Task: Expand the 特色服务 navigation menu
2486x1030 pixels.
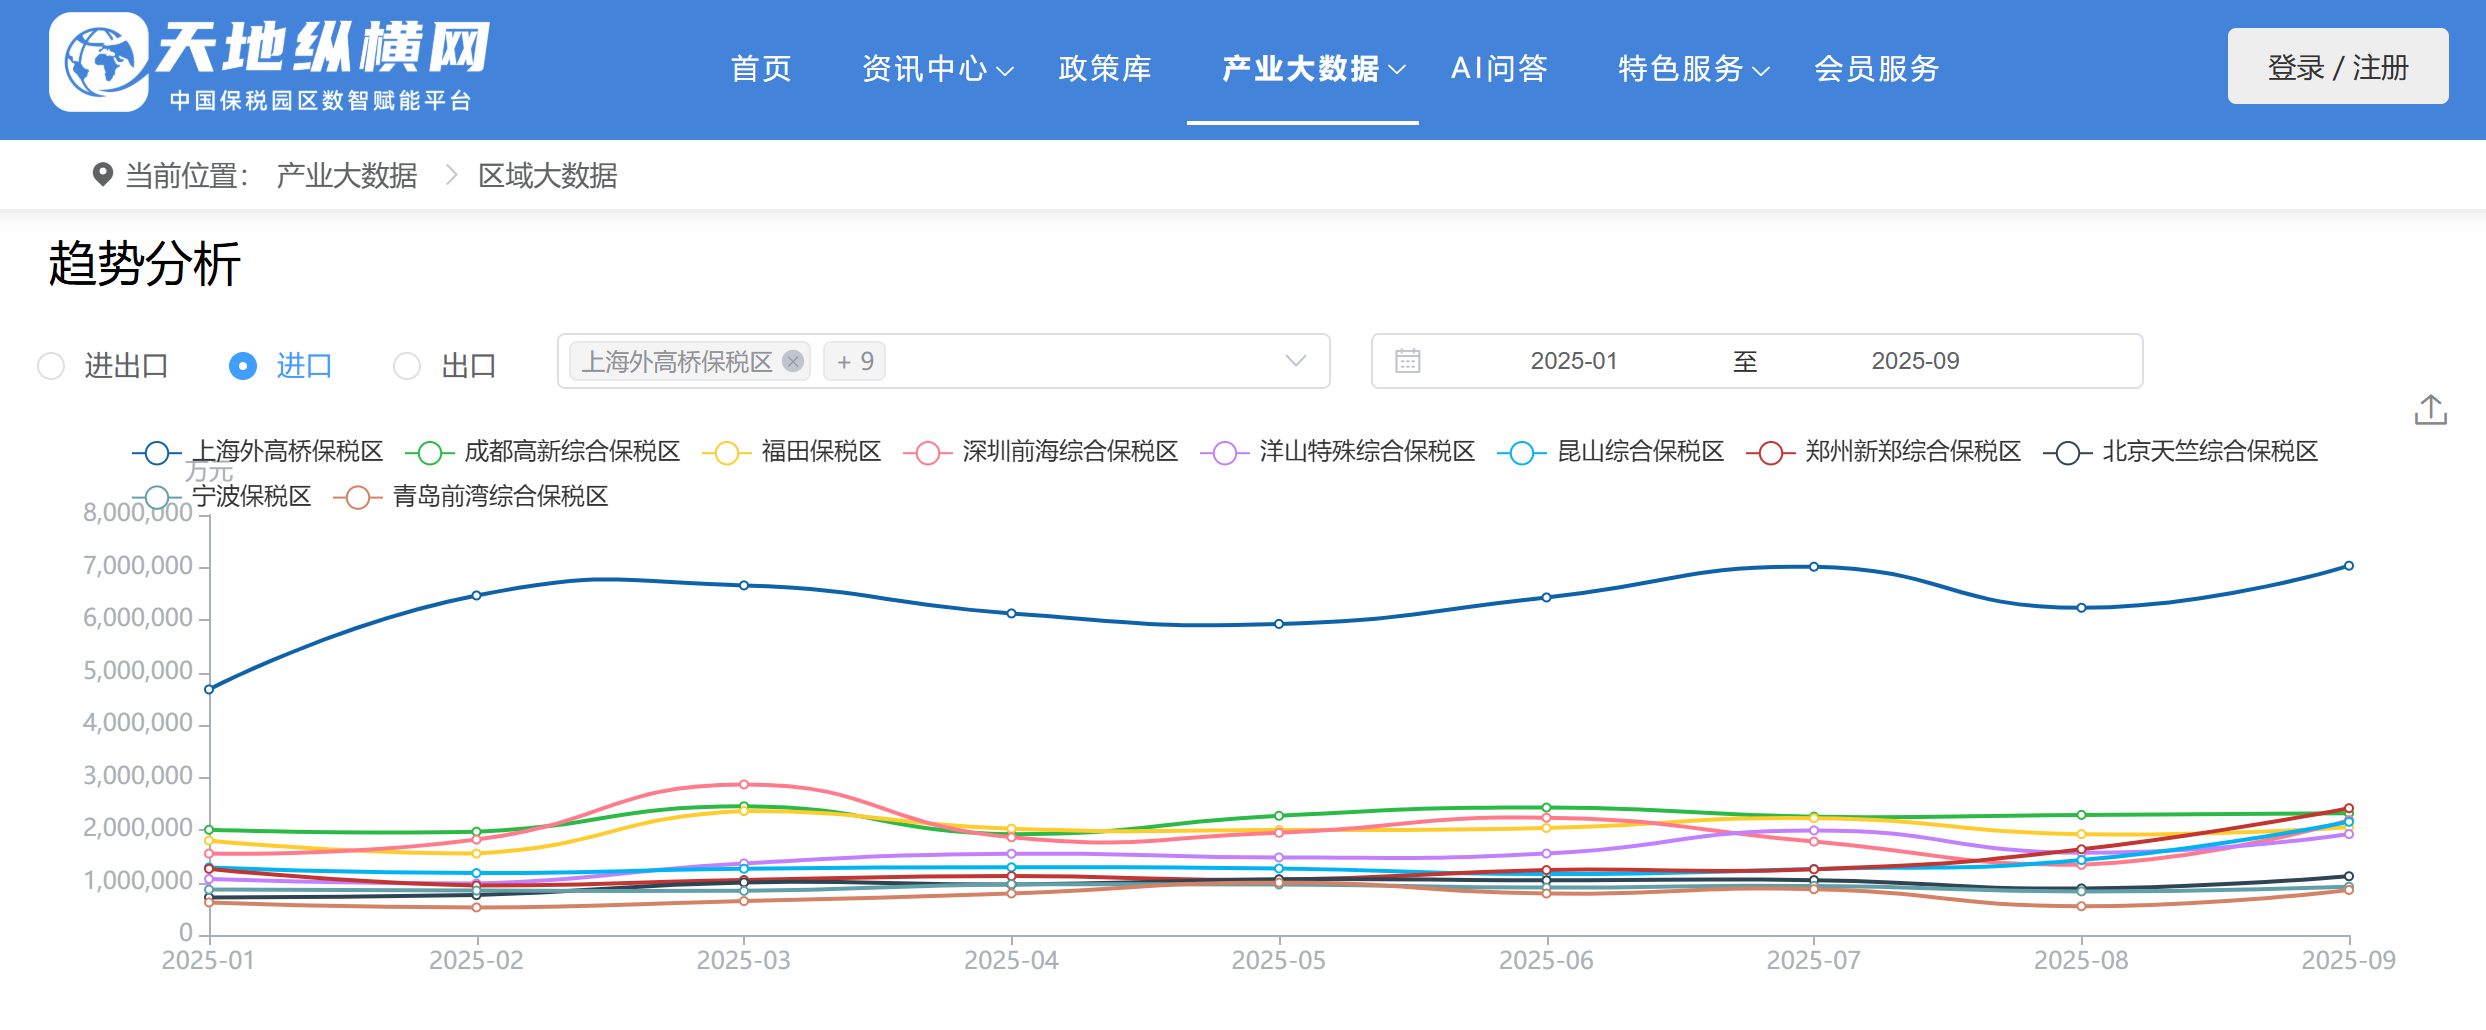Action: click(x=1692, y=69)
